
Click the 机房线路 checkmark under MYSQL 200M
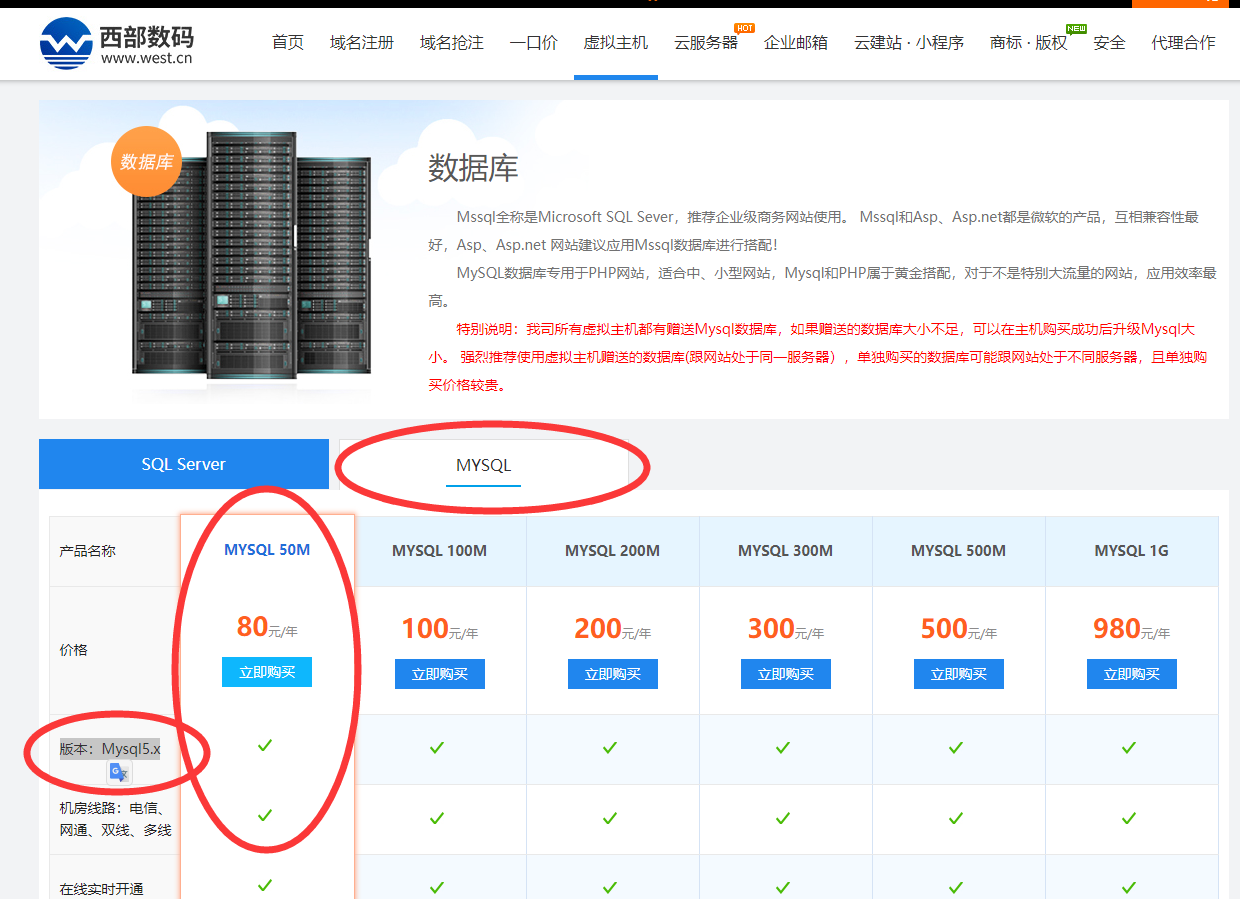610,818
